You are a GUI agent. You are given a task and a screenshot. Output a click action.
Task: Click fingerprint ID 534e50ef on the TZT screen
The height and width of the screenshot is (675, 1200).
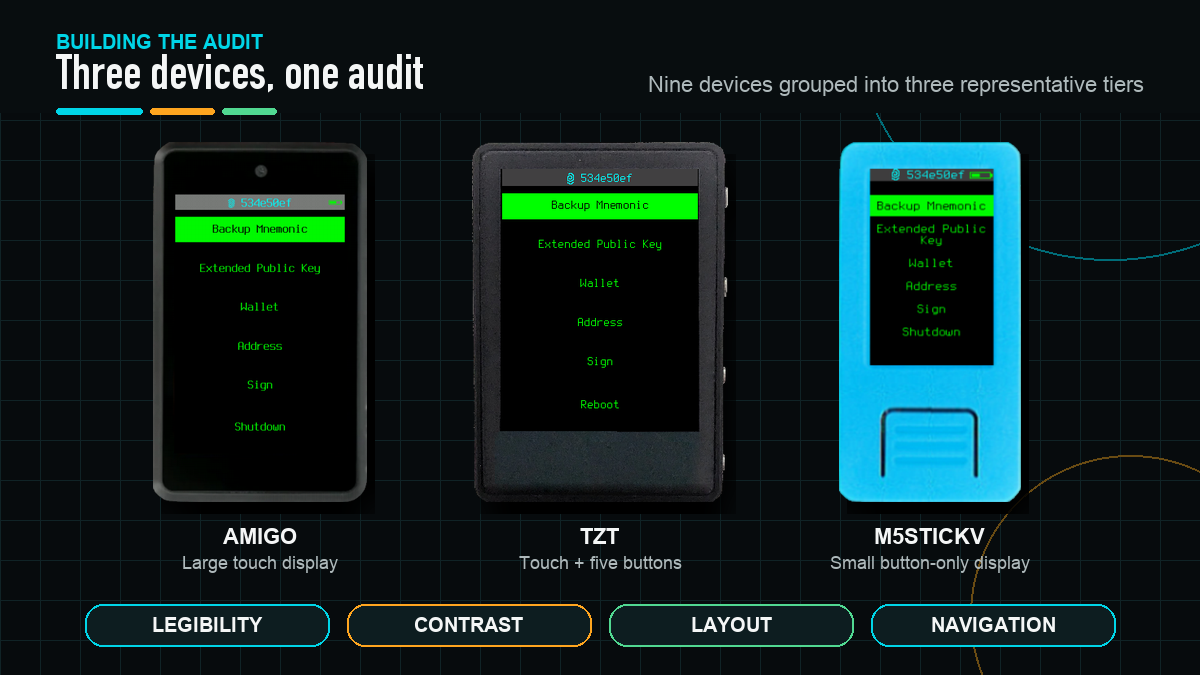(x=606, y=178)
